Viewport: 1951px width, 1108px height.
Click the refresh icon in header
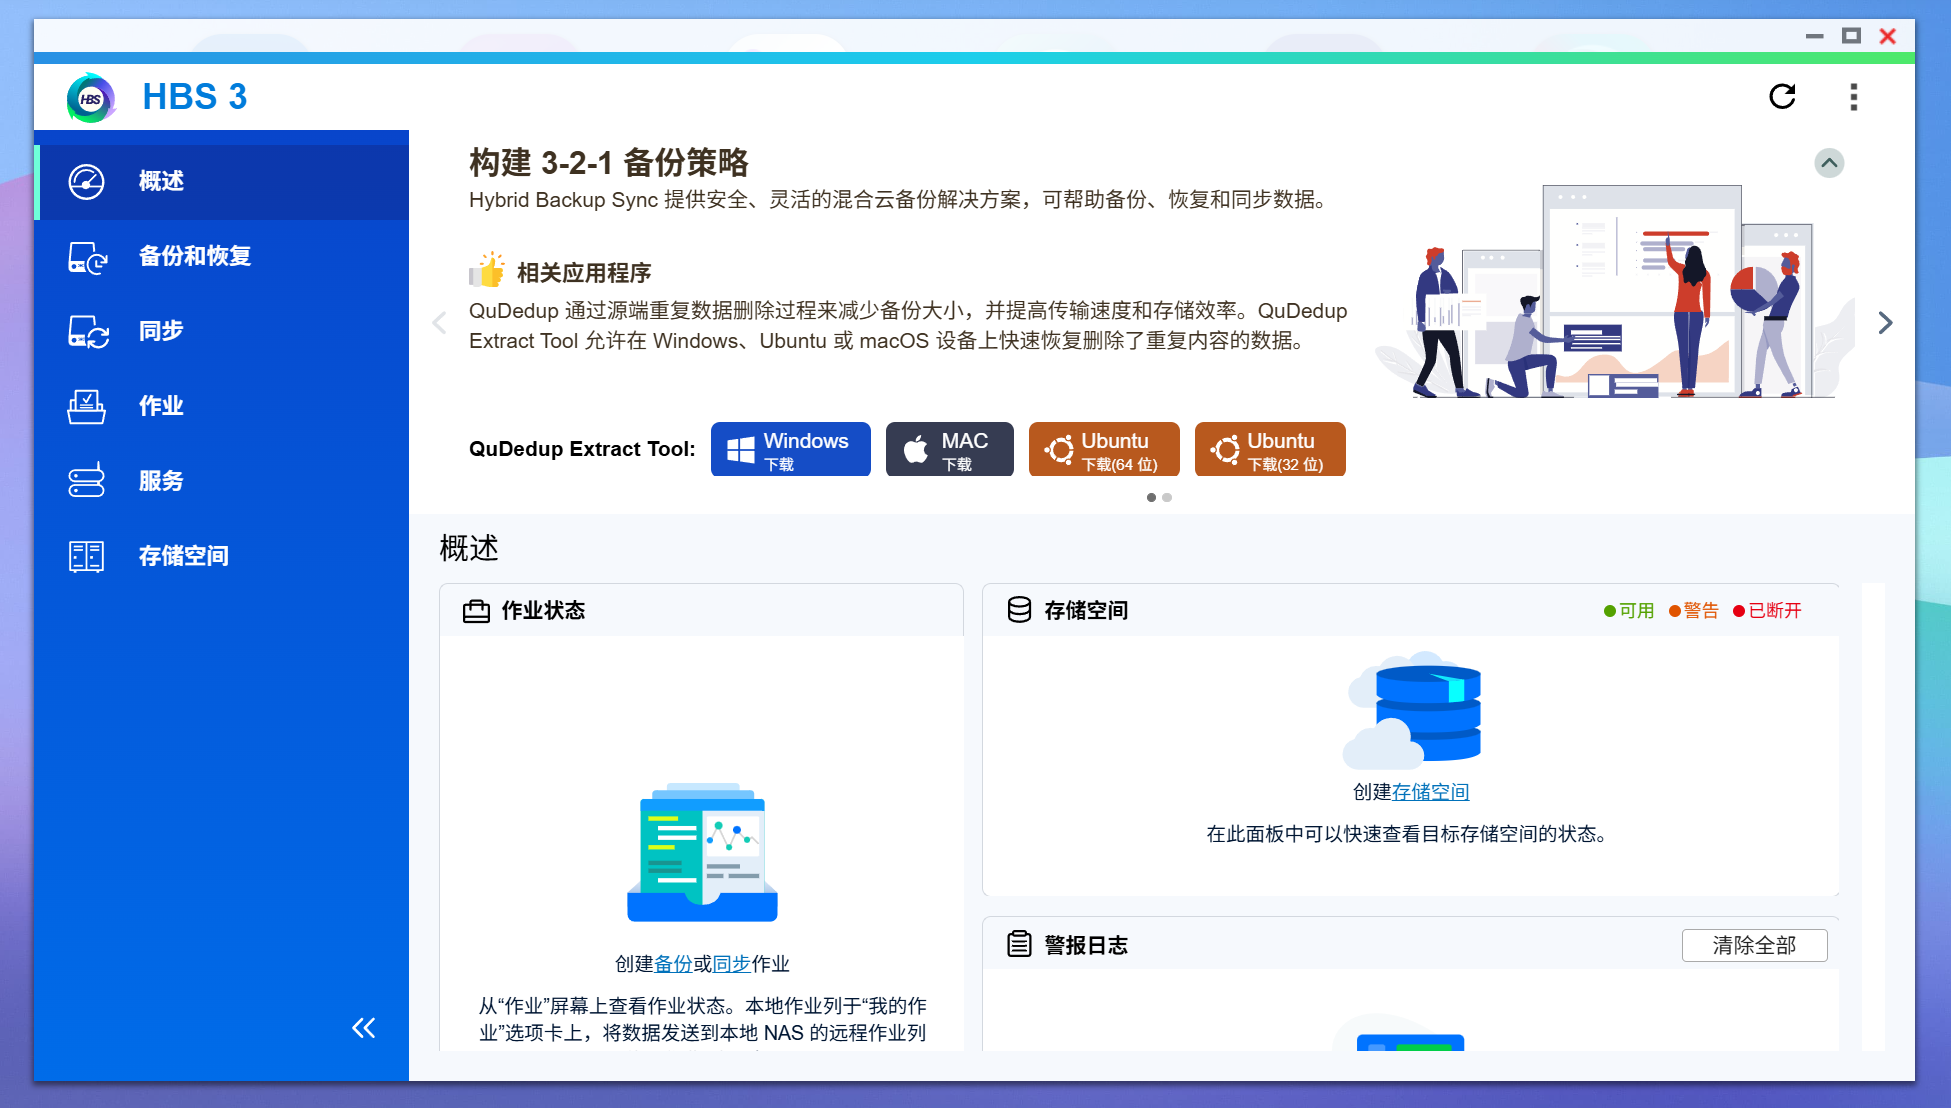(1782, 97)
